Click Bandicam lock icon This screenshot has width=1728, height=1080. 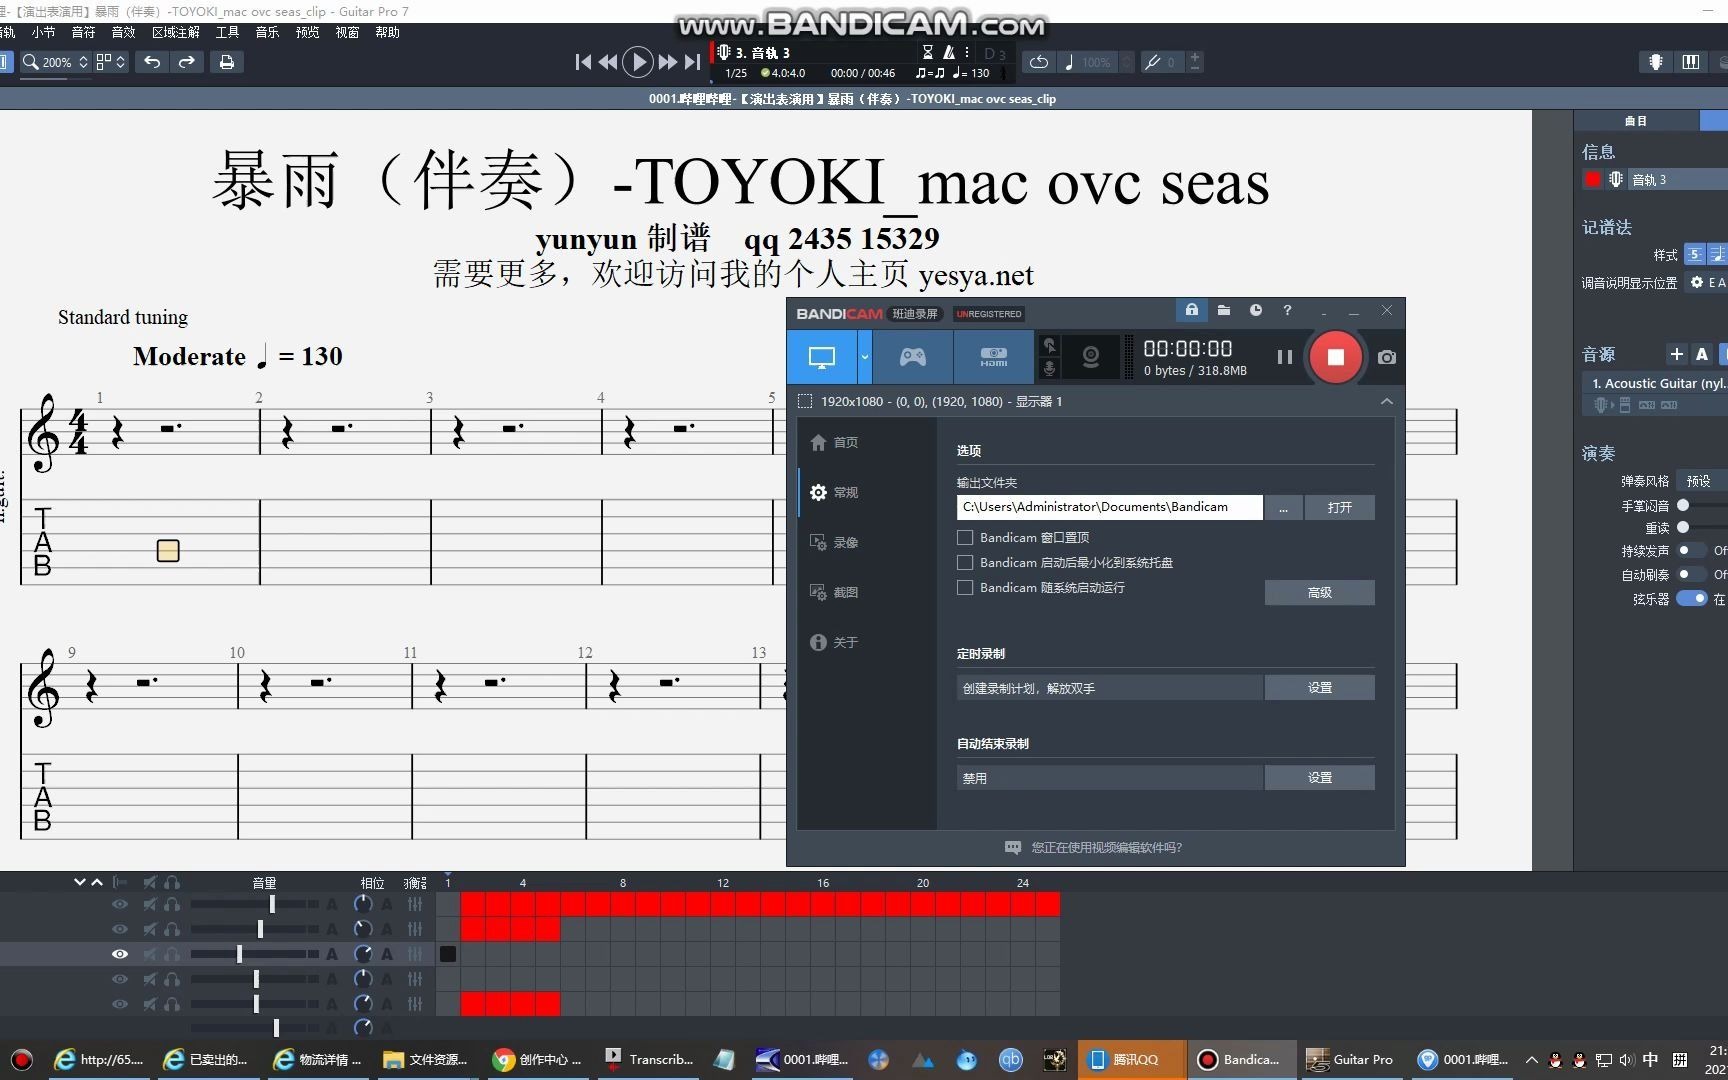(x=1191, y=311)
